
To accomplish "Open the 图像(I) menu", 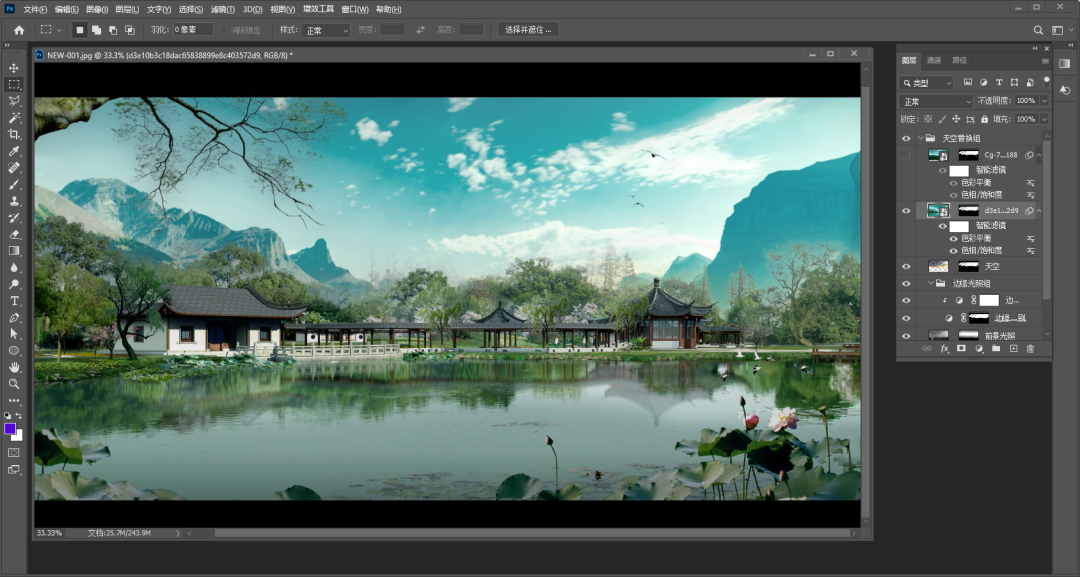I will coord(97,10).
